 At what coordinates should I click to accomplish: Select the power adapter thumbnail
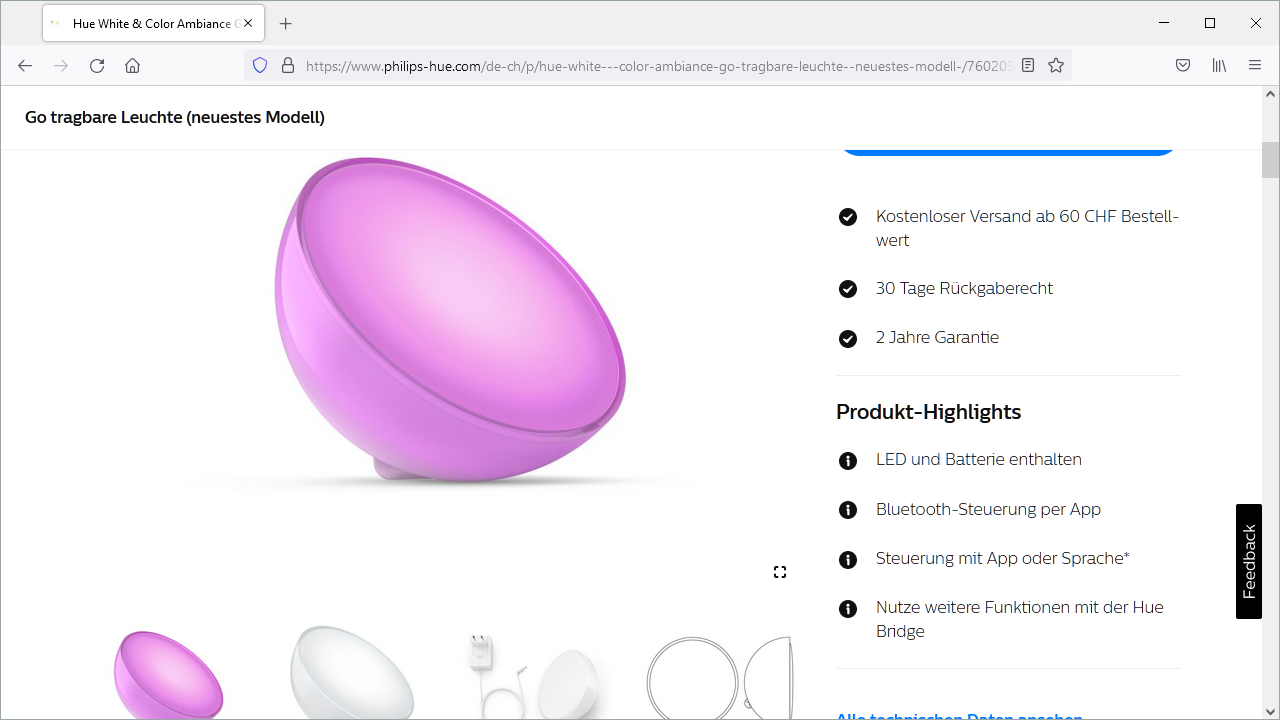pos(535,675)
